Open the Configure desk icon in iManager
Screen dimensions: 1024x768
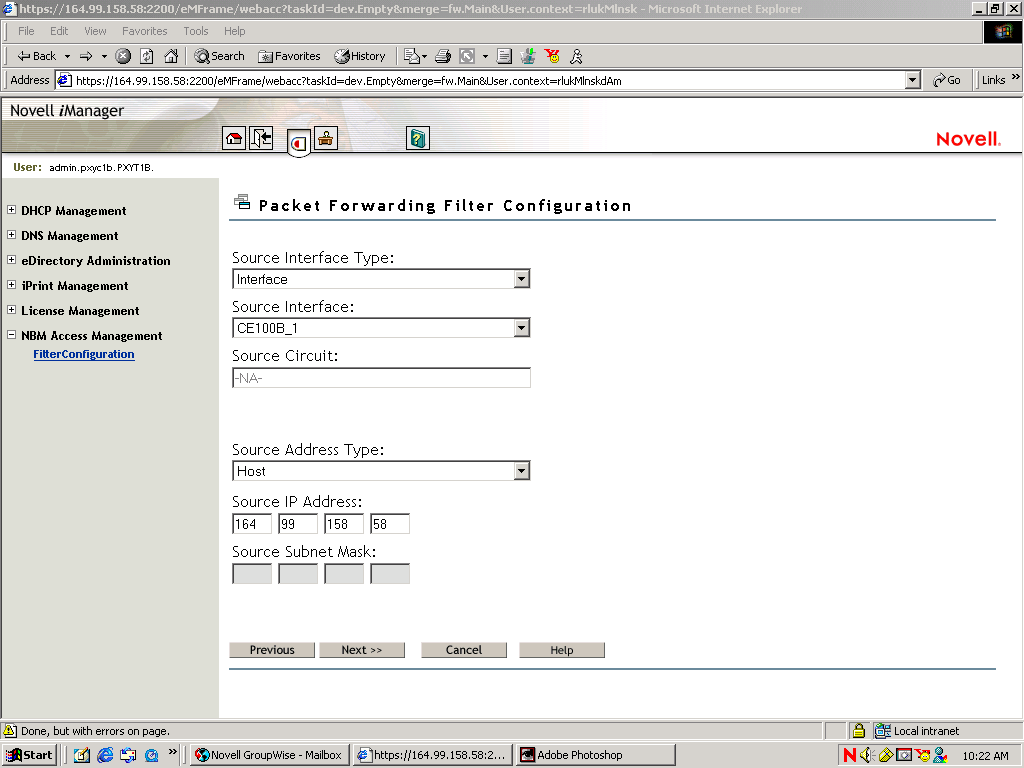(x=326, y=138)
